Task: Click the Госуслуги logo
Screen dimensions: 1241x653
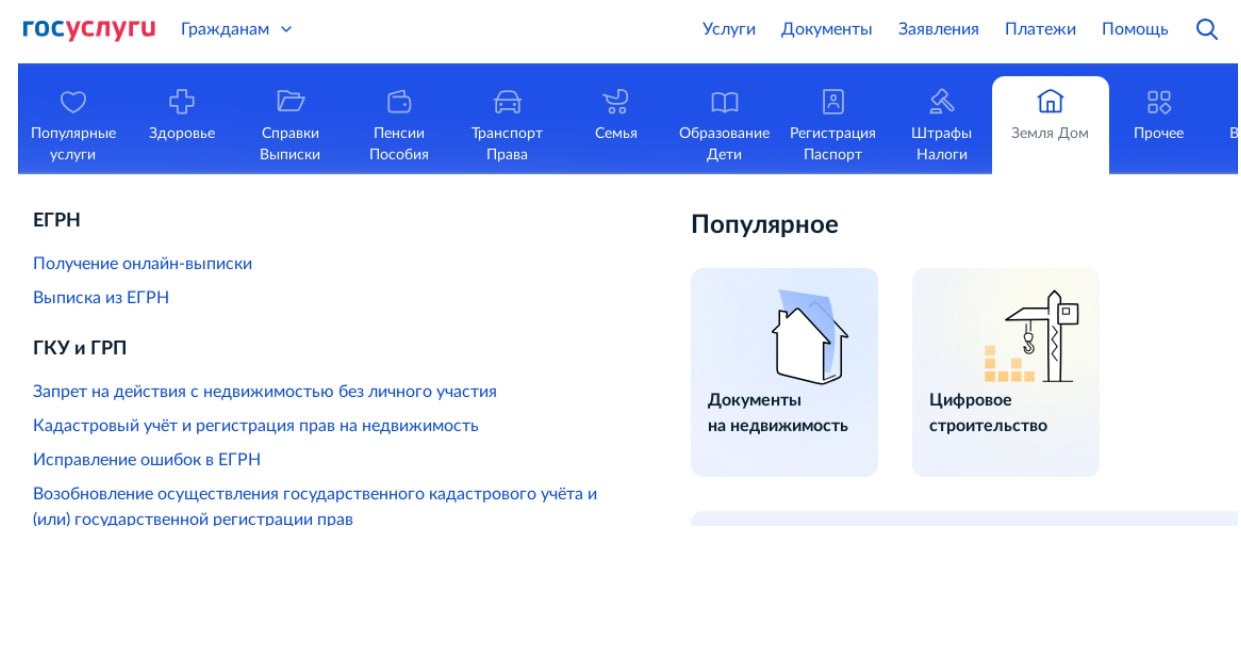Action: tap(89, 29)
